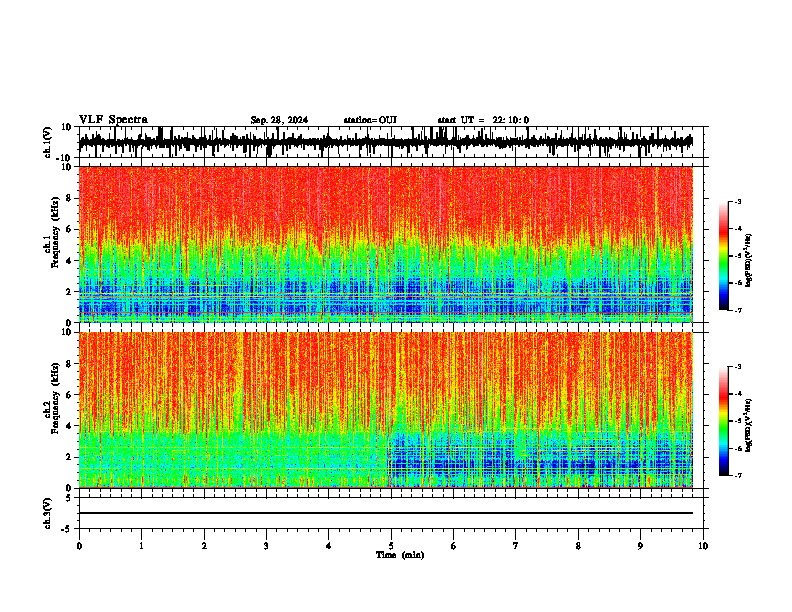Image resolution: width=792 pixels, height=612 pixels.
Task: Click the time axis tick label '5'
Action: [391, 546]
